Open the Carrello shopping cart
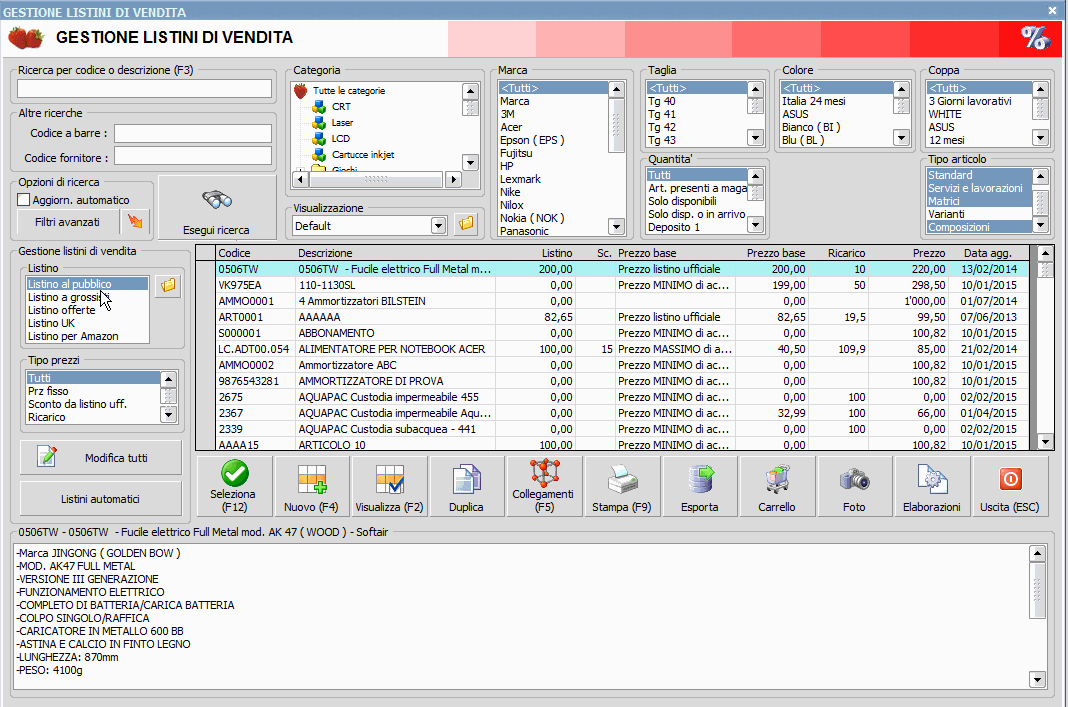The width and height of the screenshot is (1068, 707). [777, 486]
